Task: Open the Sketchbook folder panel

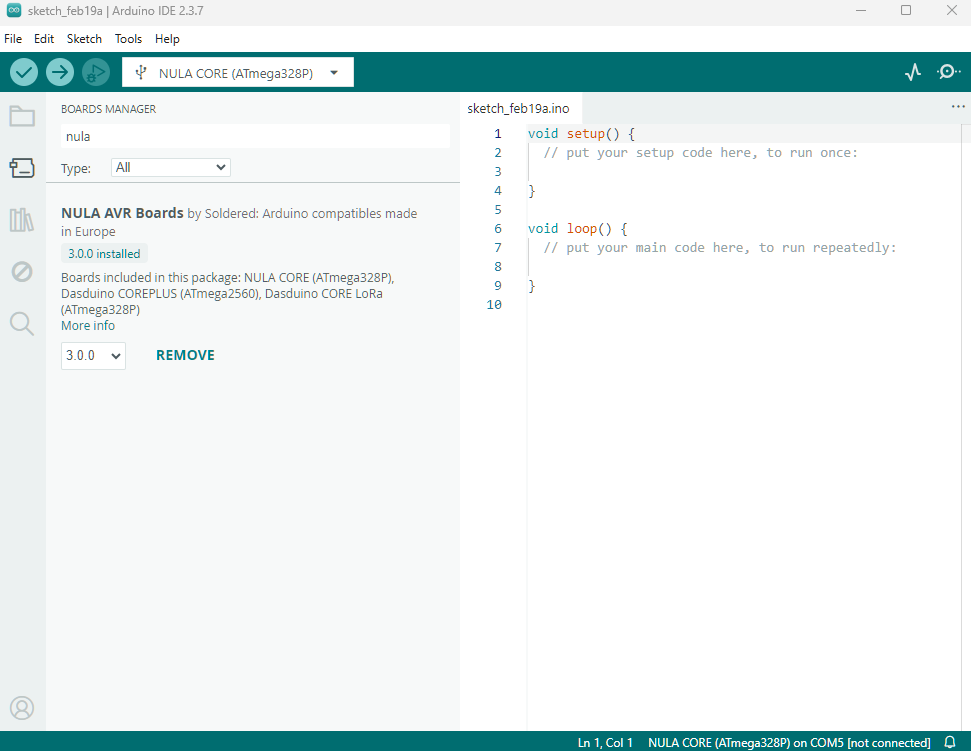Action: [22, 116]
